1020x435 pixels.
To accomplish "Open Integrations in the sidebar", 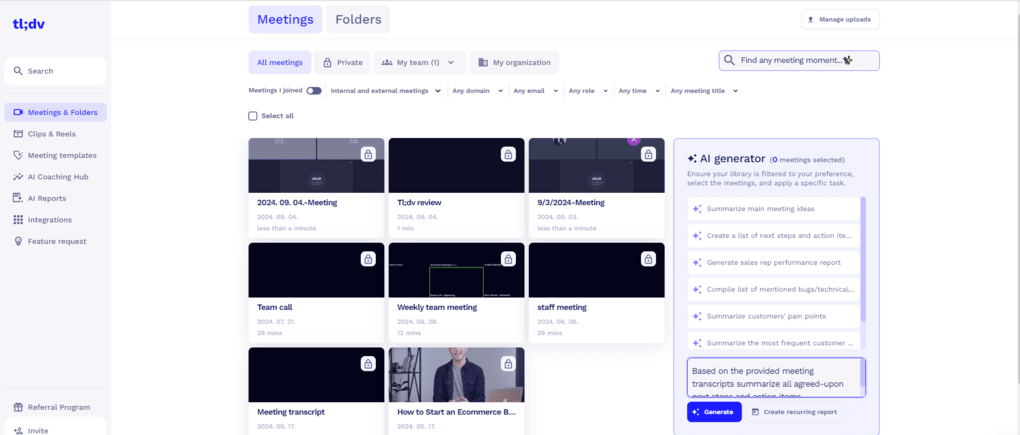I will tap(49, 220).
